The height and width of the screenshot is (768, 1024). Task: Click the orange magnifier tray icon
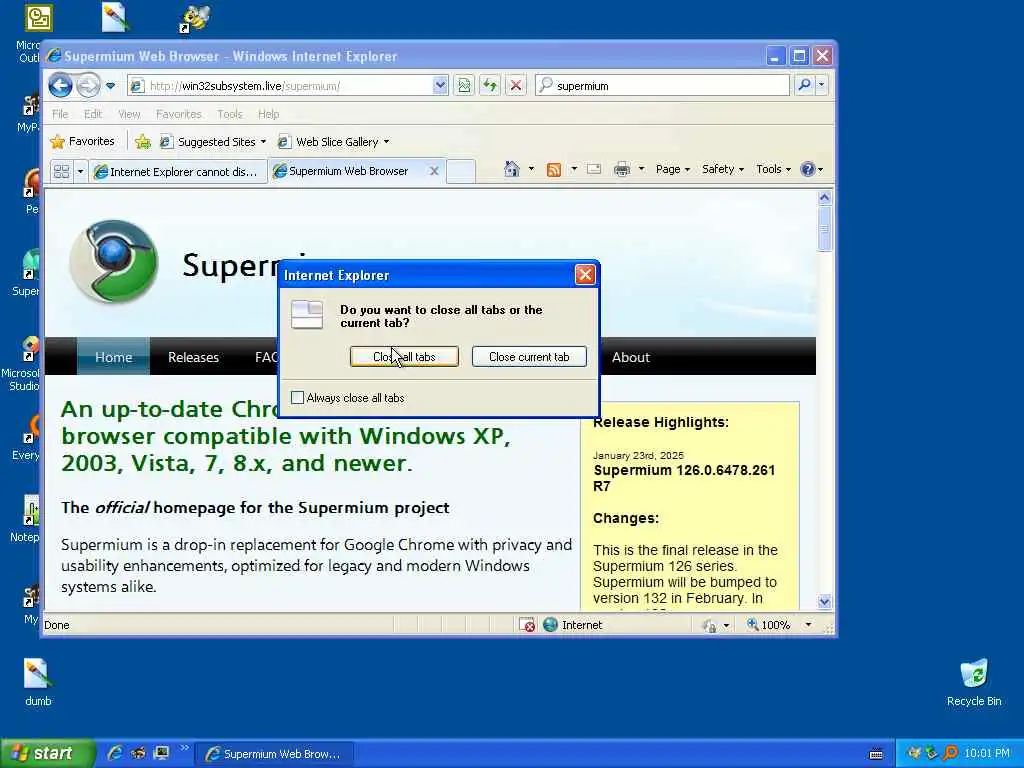(950, 754)
